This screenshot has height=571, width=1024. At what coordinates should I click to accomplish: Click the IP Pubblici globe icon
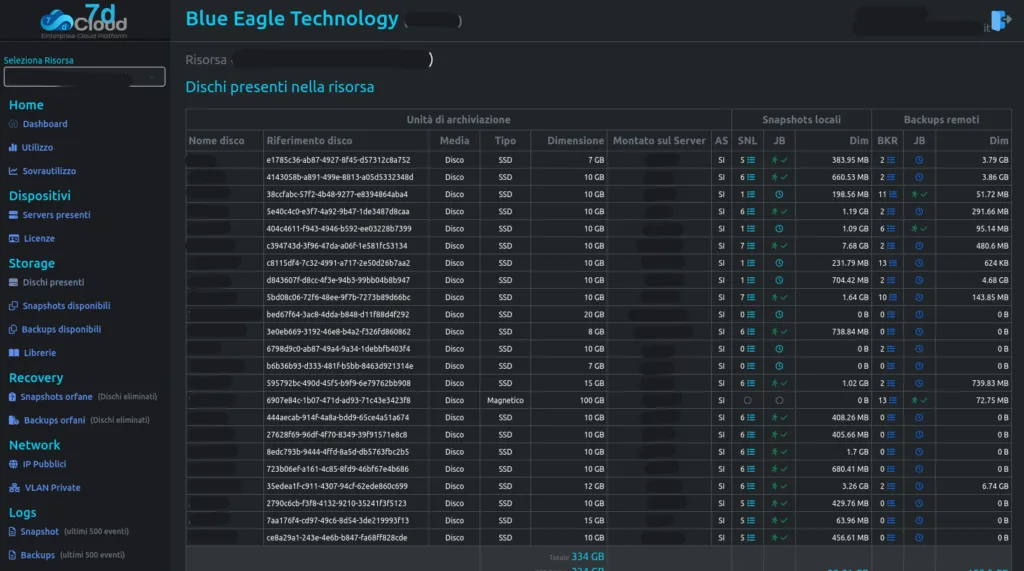click(13, 464)
